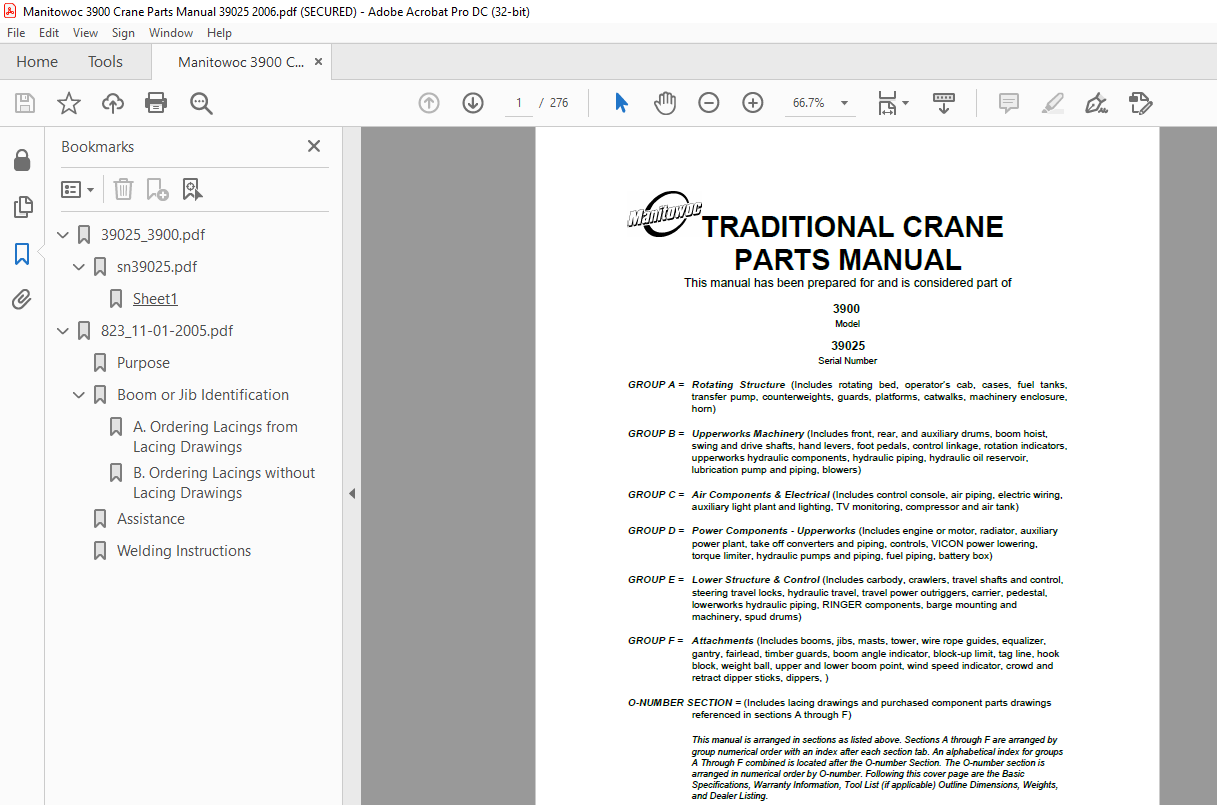1217x805 pixels.
Task: Zoom out with minus button
Action: [709, 103]
